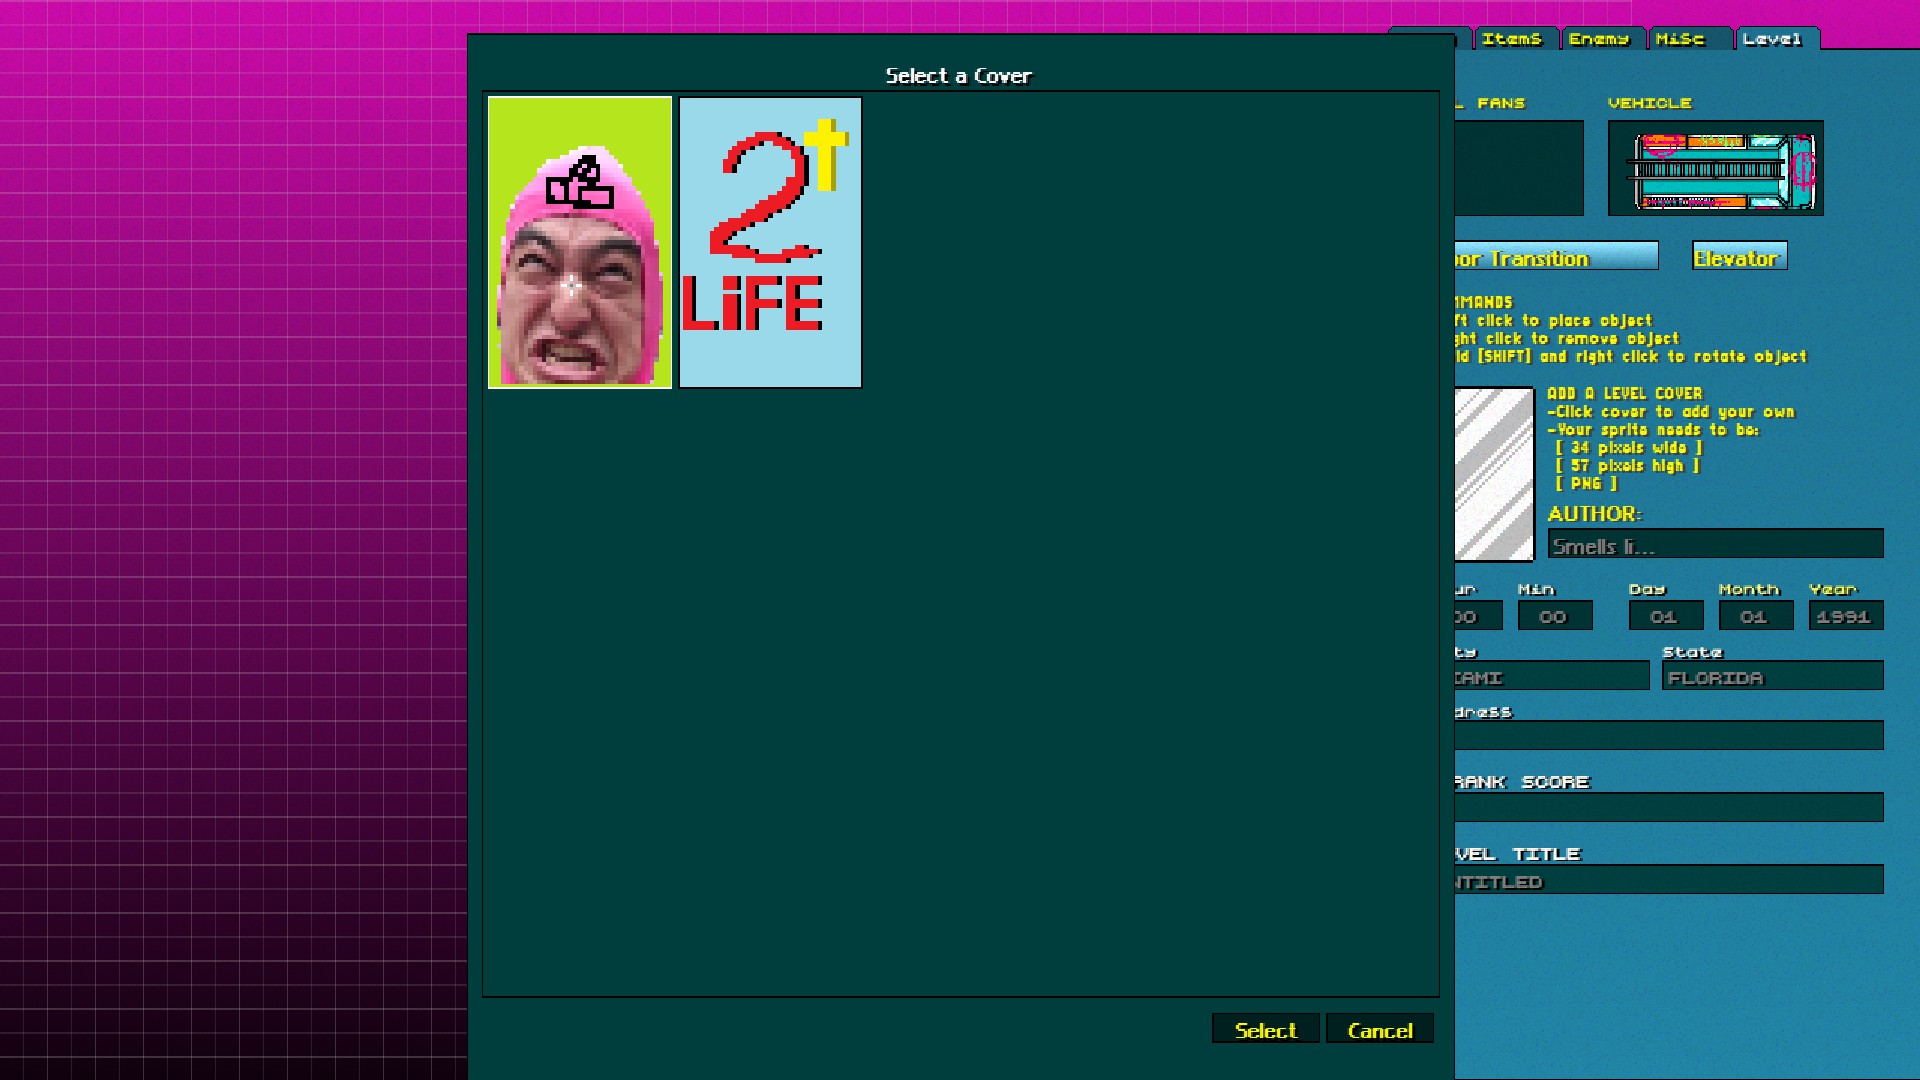
Task: Focus the Address input field
Action: (1669, 735)
